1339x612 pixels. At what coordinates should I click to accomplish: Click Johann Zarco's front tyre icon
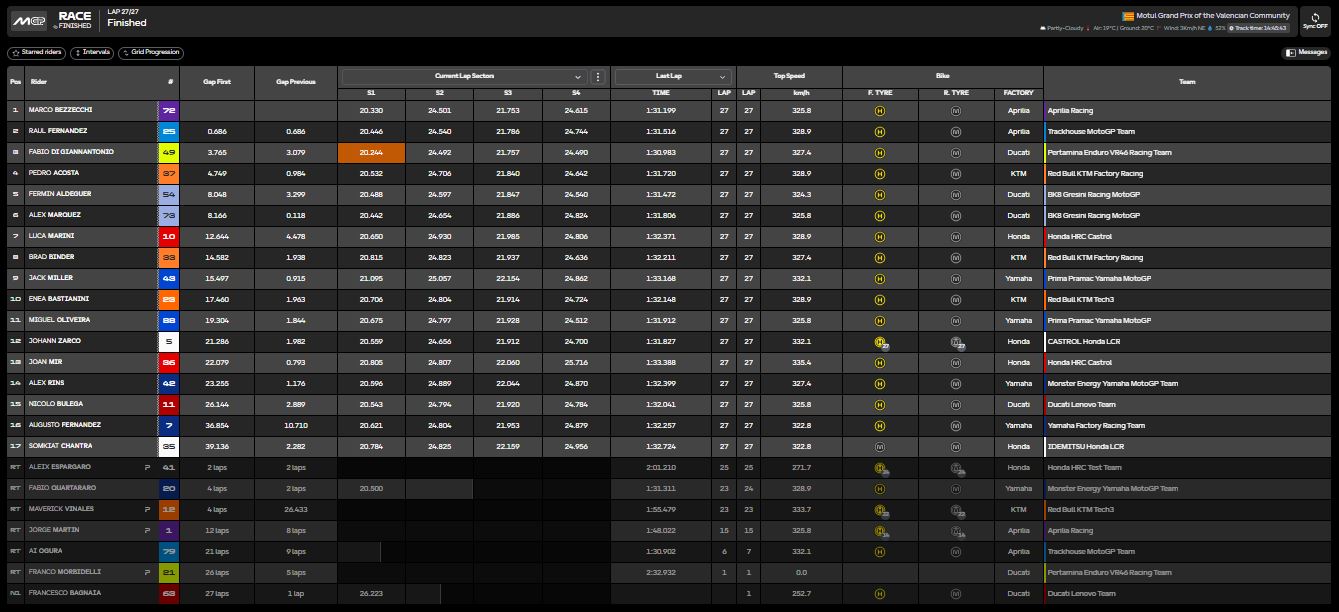880,341
